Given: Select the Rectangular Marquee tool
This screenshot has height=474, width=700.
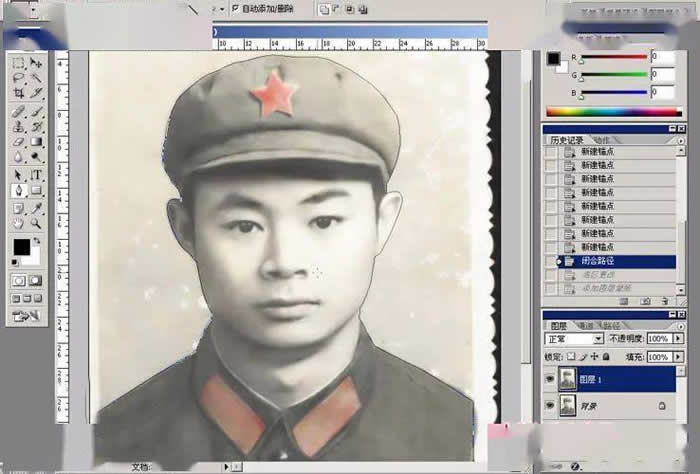Looking at the screenshot, I should [x=18, y=62].
